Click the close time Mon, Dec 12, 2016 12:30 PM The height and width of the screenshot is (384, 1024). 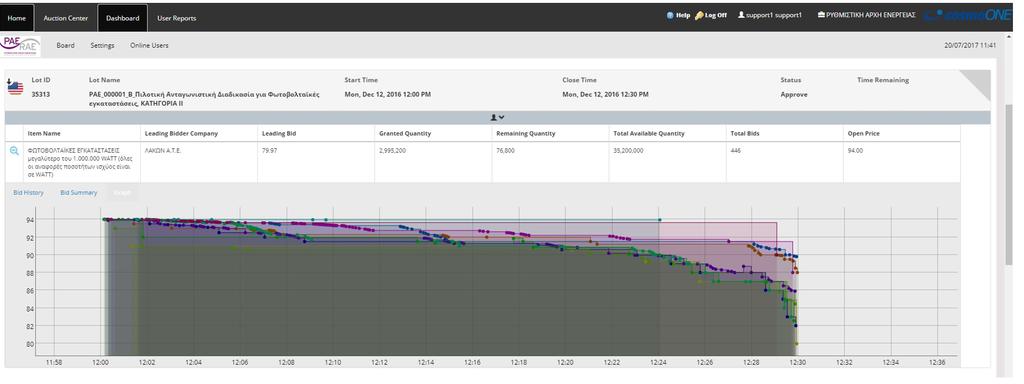(x=605, y=94)
